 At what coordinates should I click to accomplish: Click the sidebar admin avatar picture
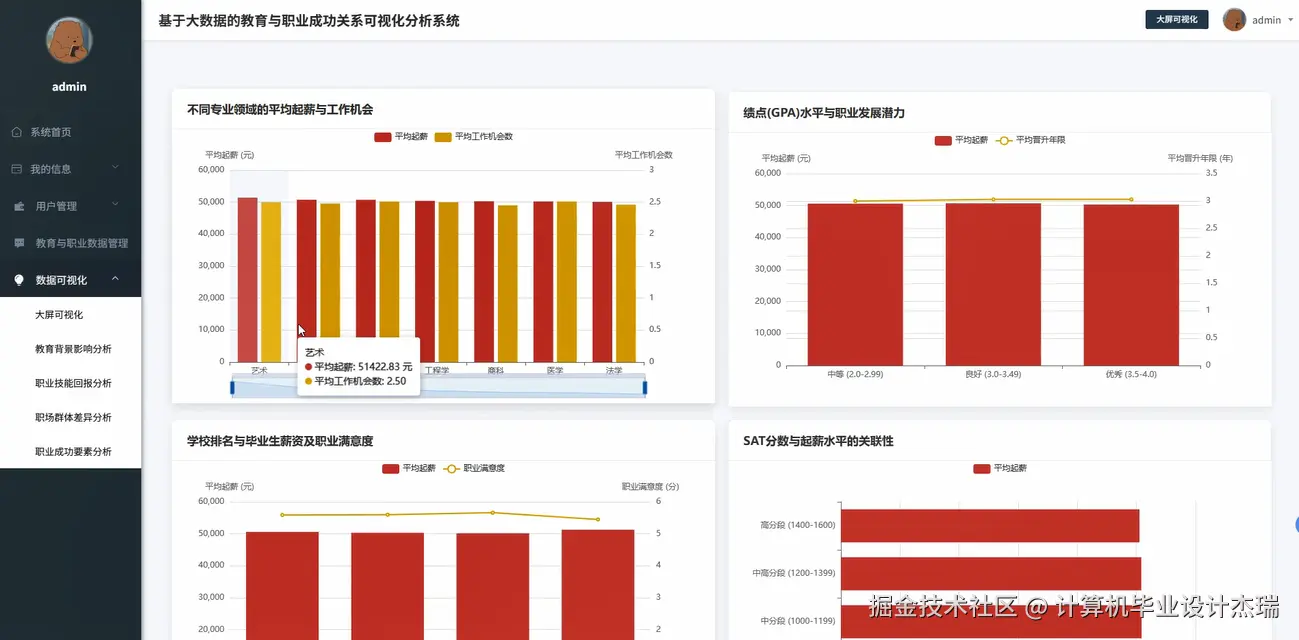pyautogui.click(x=69, y=40)
